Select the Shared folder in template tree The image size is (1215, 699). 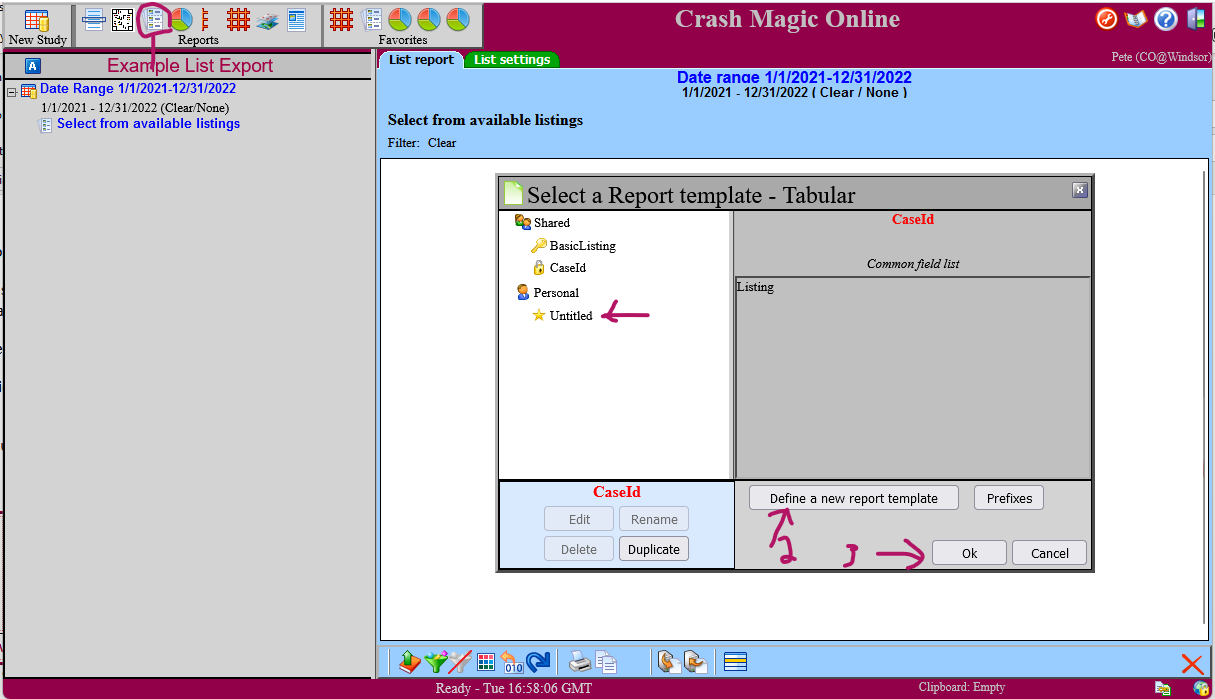[x=551, y=223]
